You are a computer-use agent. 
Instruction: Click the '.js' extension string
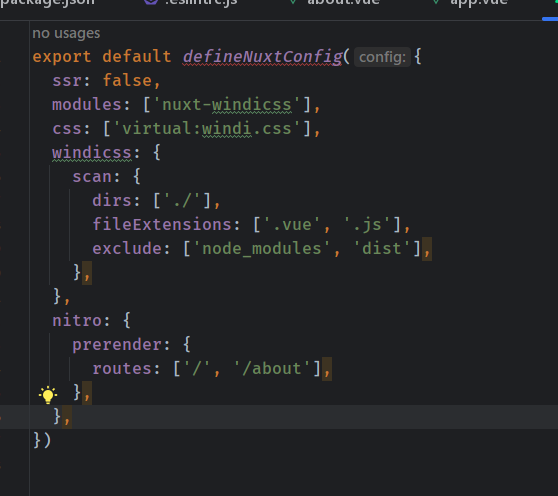tap(367, 225)
